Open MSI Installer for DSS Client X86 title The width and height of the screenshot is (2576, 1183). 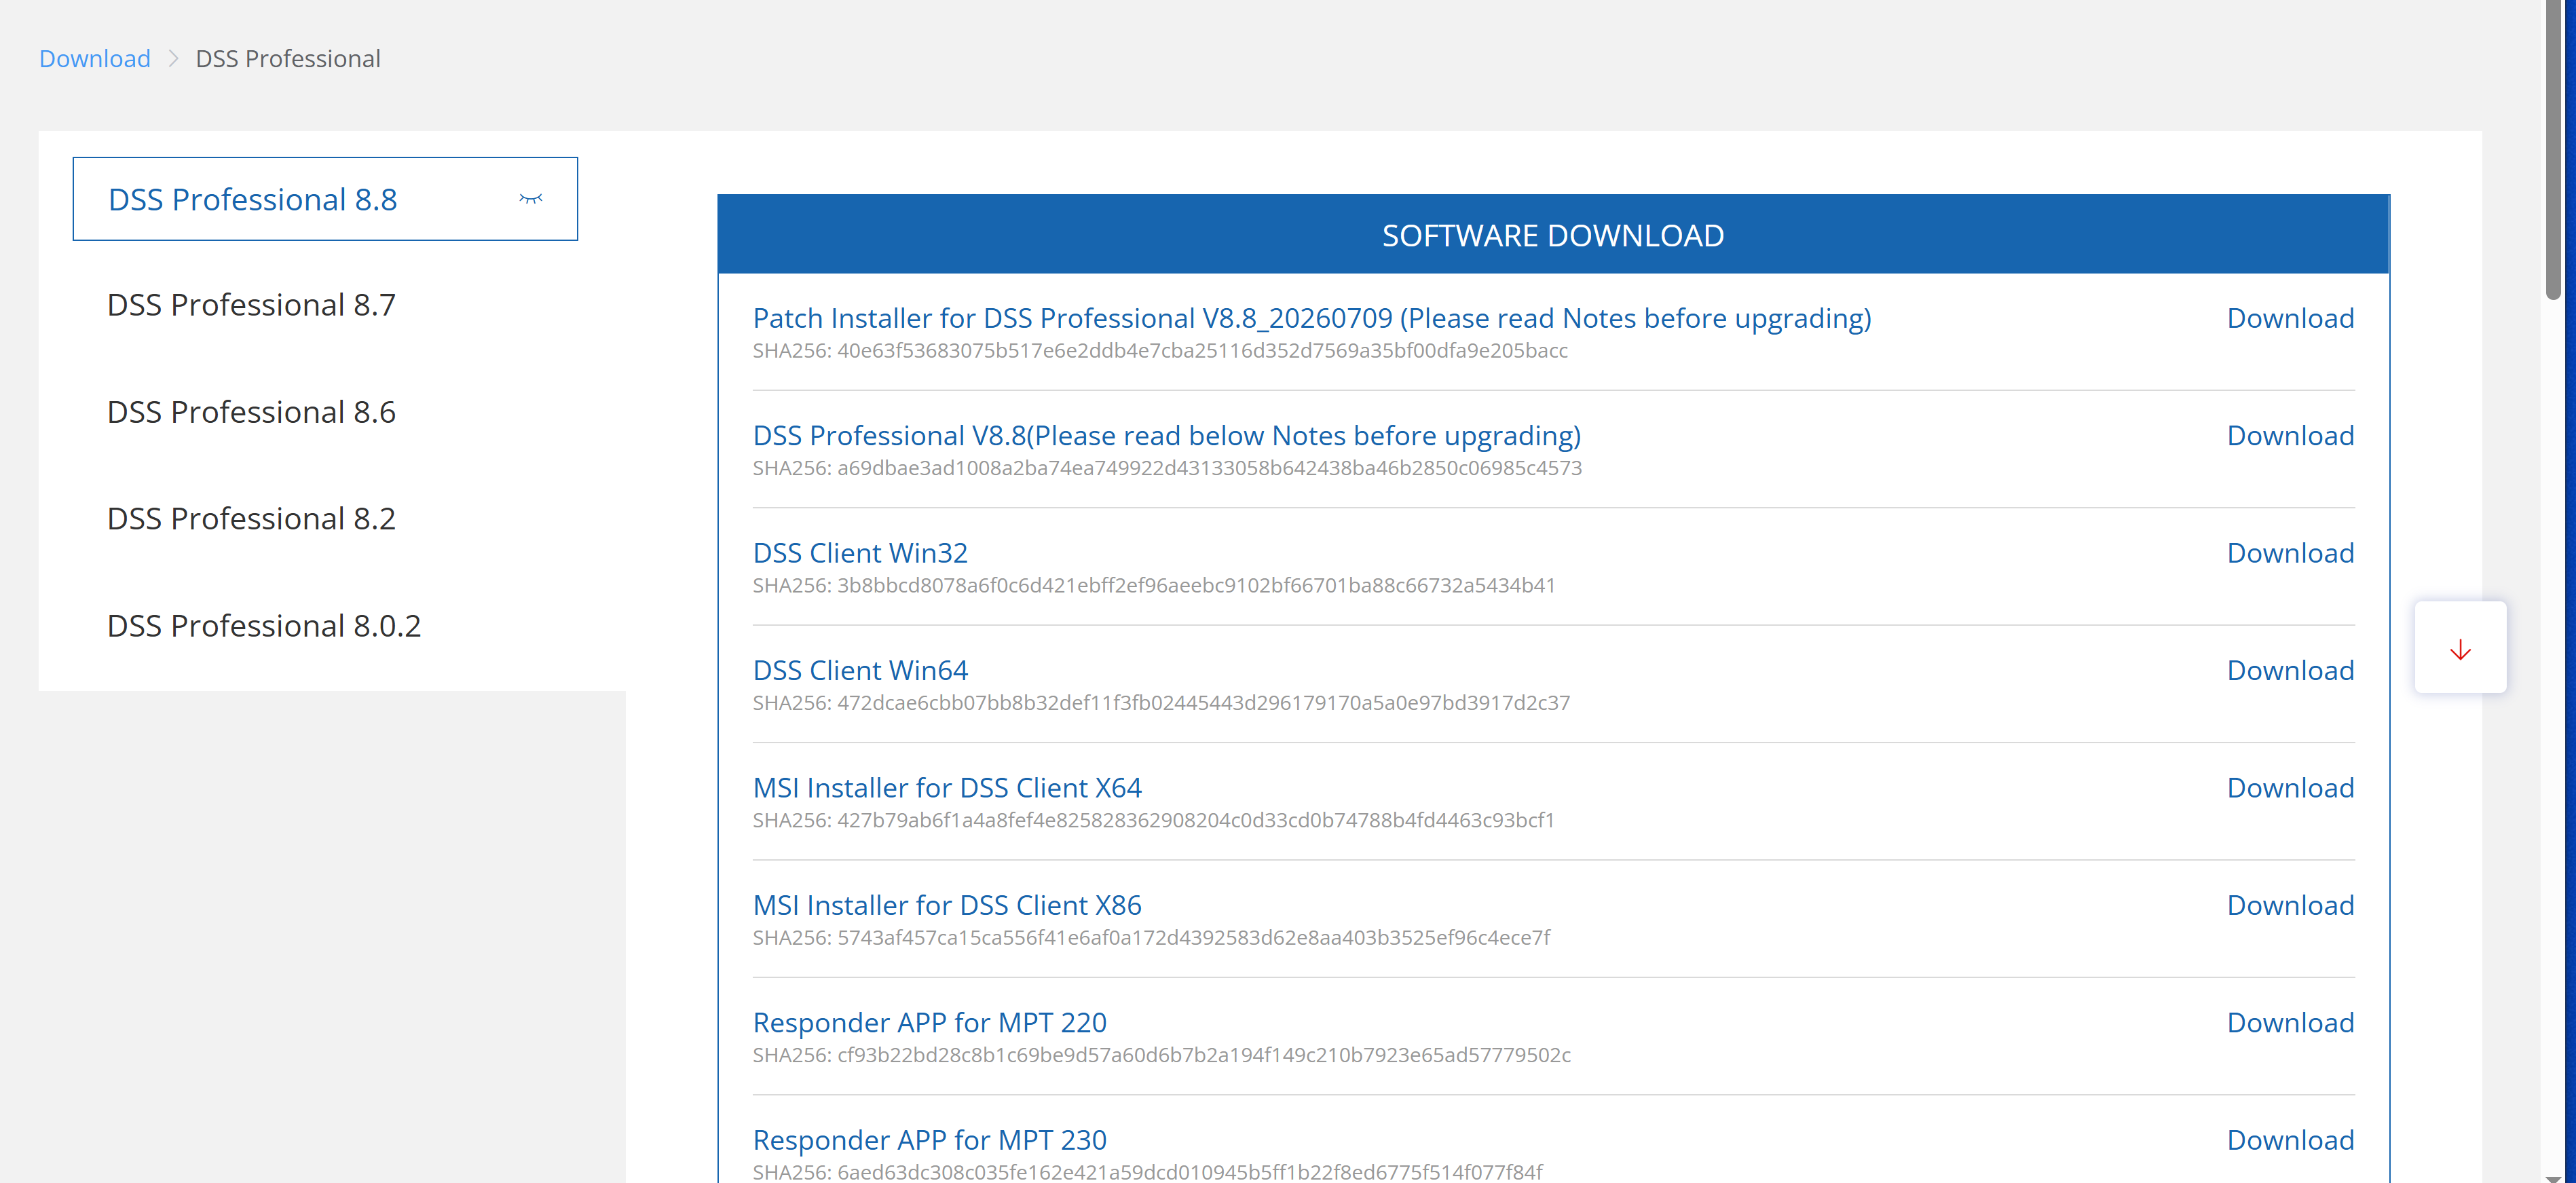coord(947,905)
